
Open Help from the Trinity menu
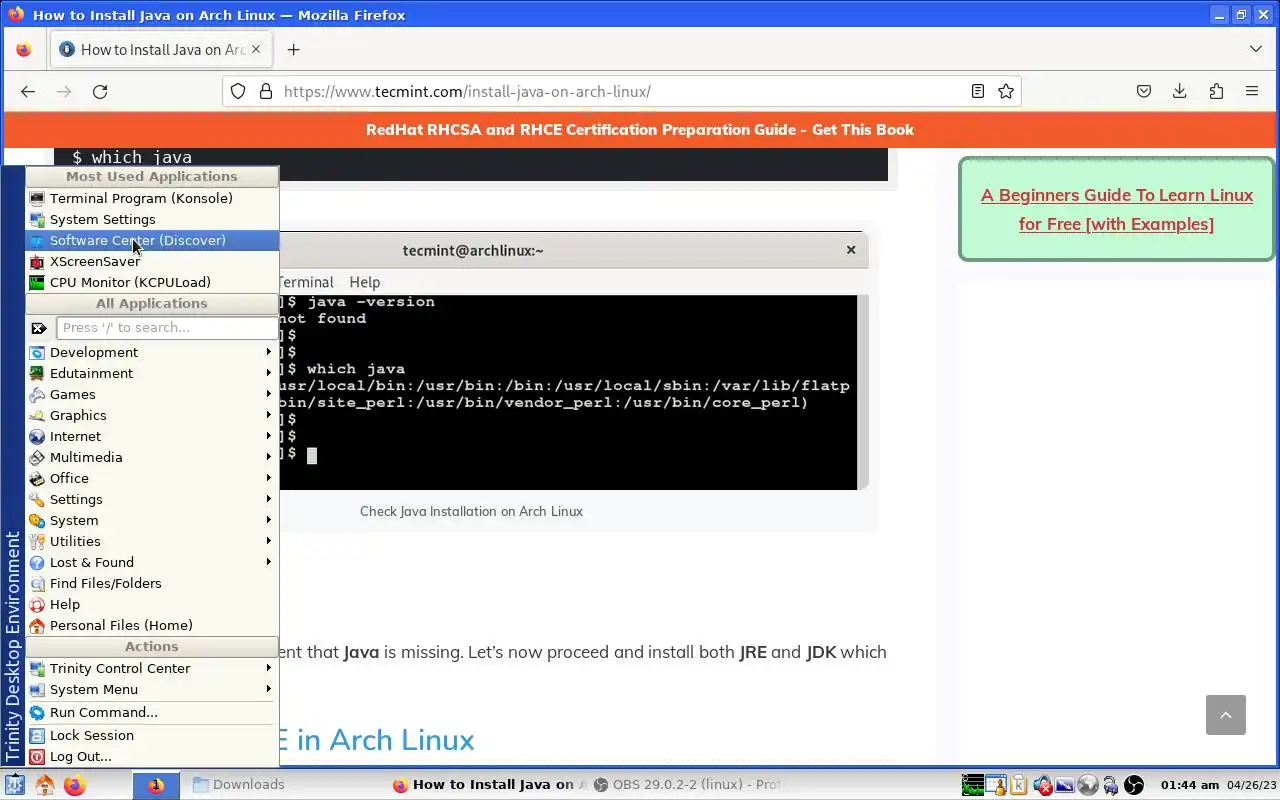pos(152,604)
